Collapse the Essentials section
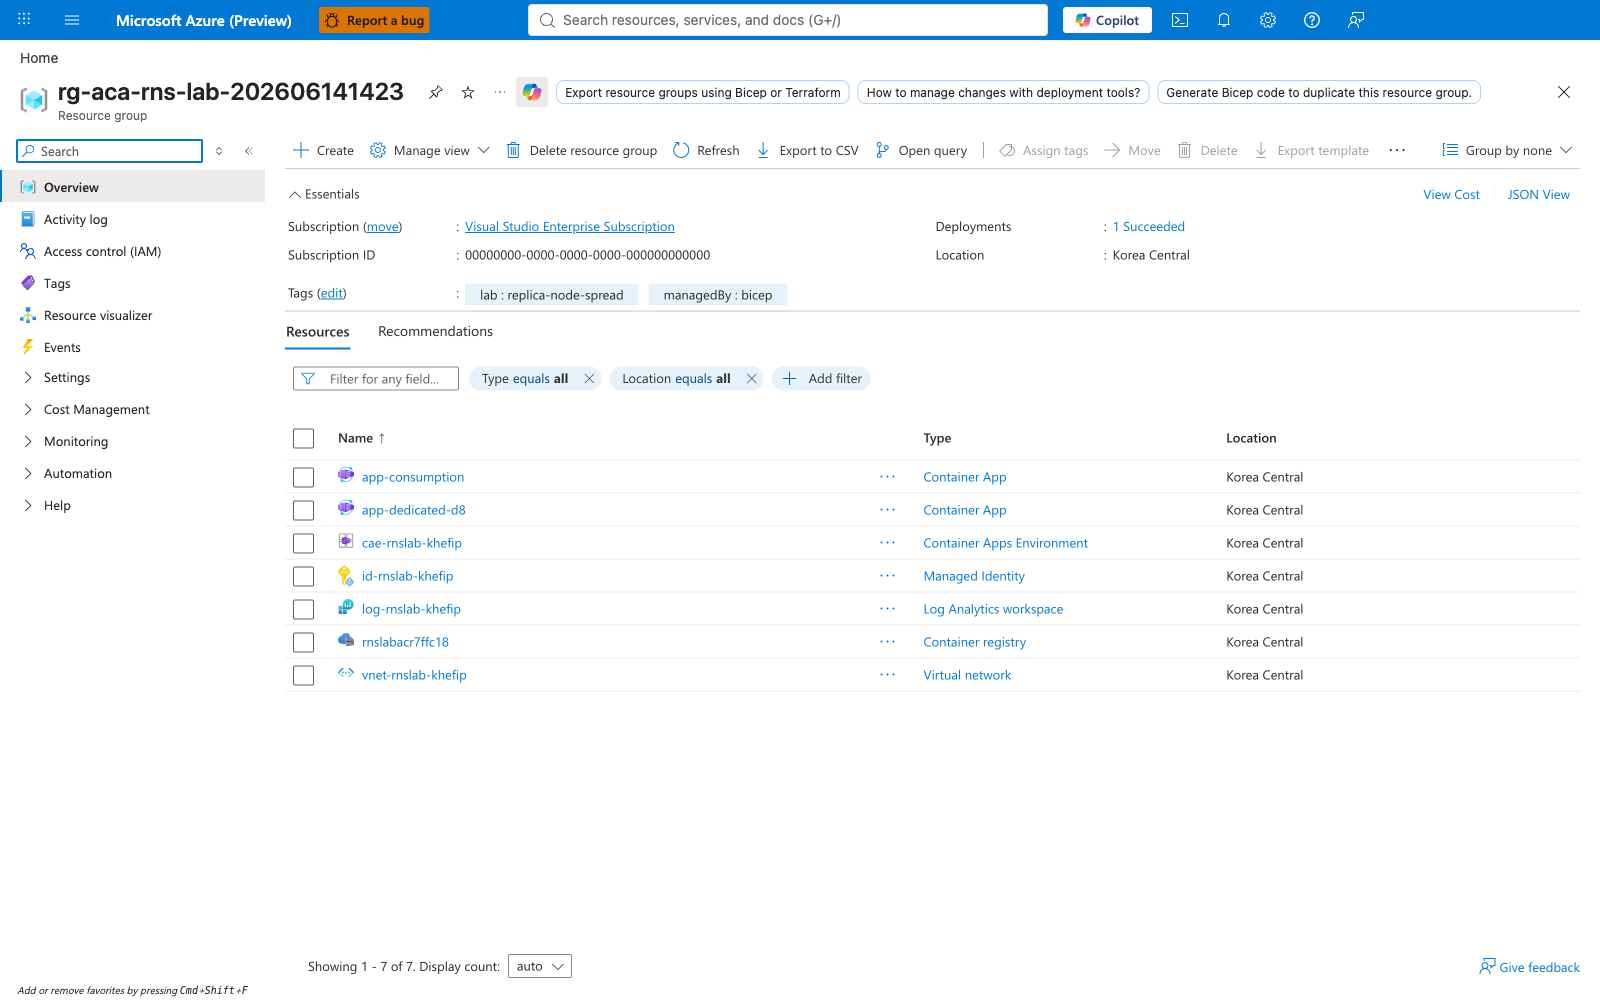This screenshot has height=1000, width=1600. [x=323, y=194]
